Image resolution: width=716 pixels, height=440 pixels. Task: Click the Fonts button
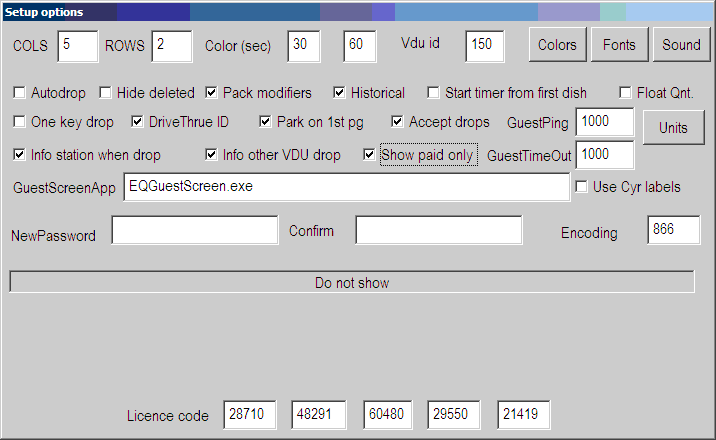click(619, 45)
